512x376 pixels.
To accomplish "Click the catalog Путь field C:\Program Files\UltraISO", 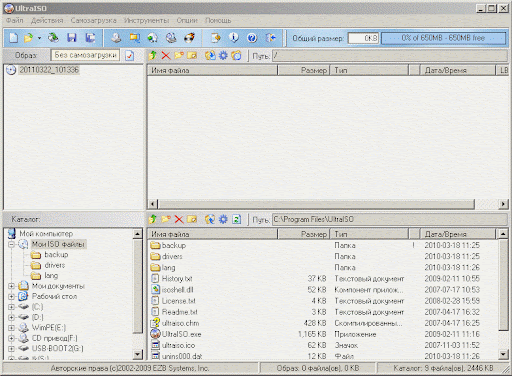I will pyautogui.click(x=389, y=219).
